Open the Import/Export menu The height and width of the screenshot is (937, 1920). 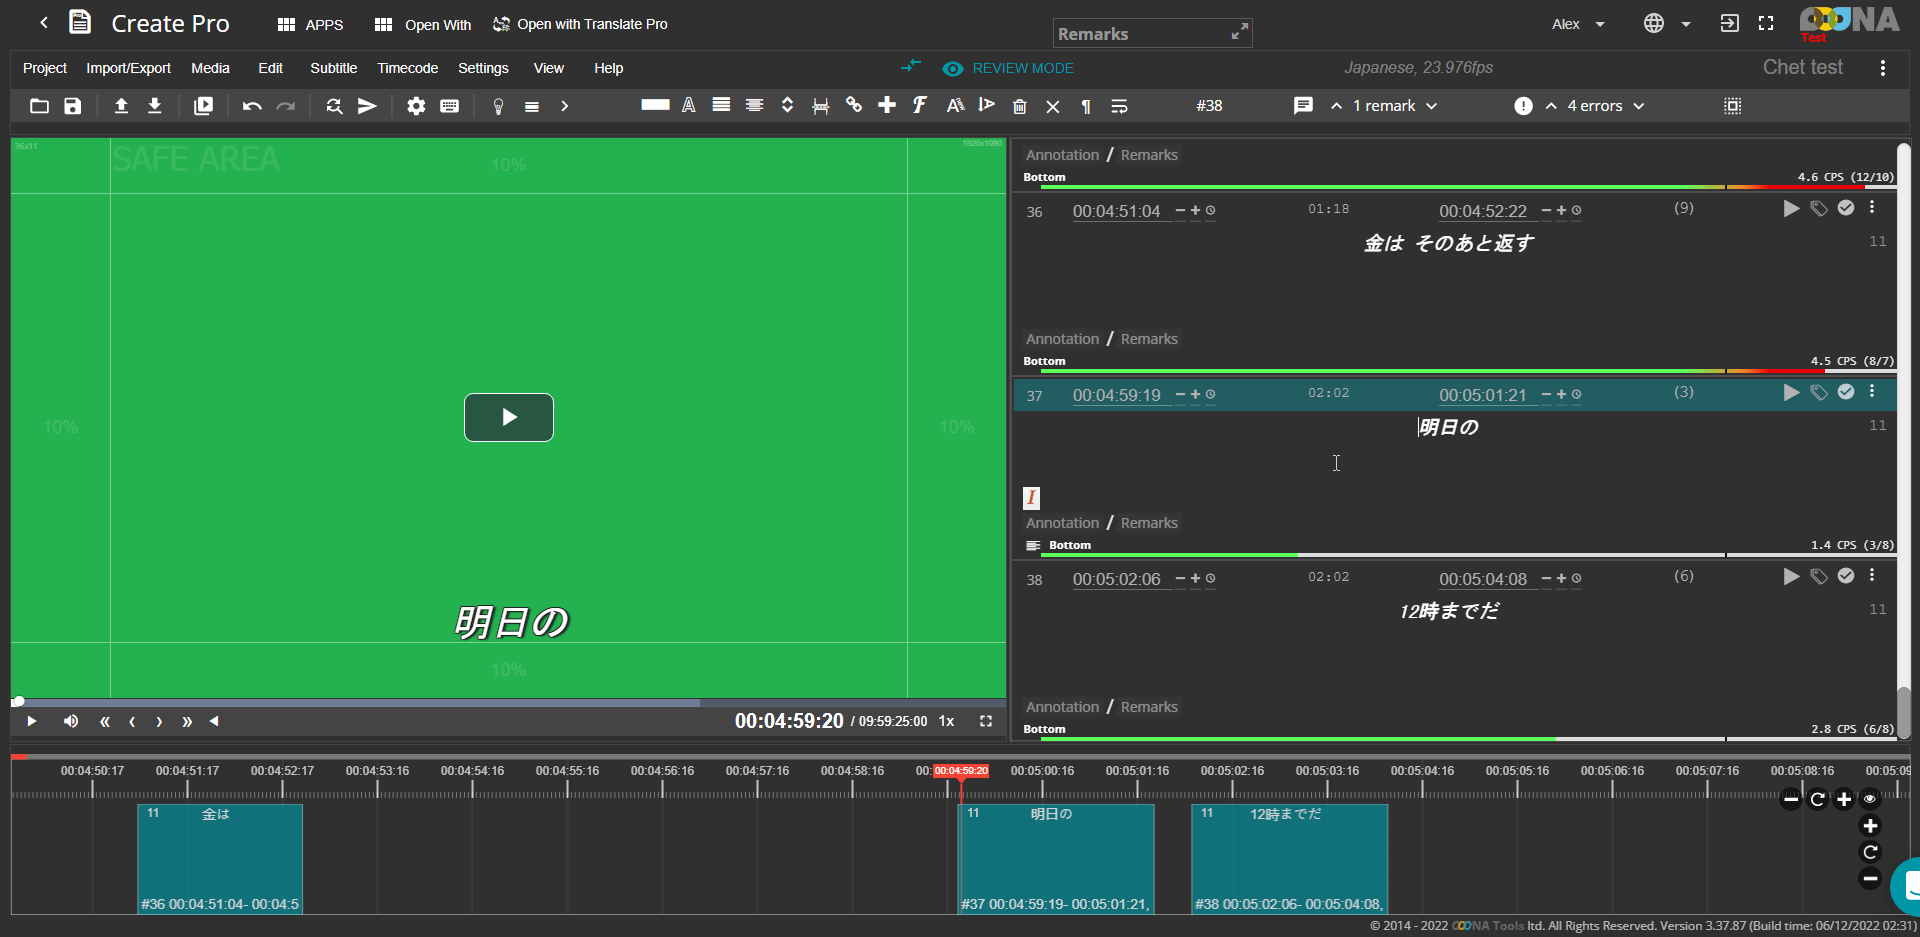click(128, 68)
